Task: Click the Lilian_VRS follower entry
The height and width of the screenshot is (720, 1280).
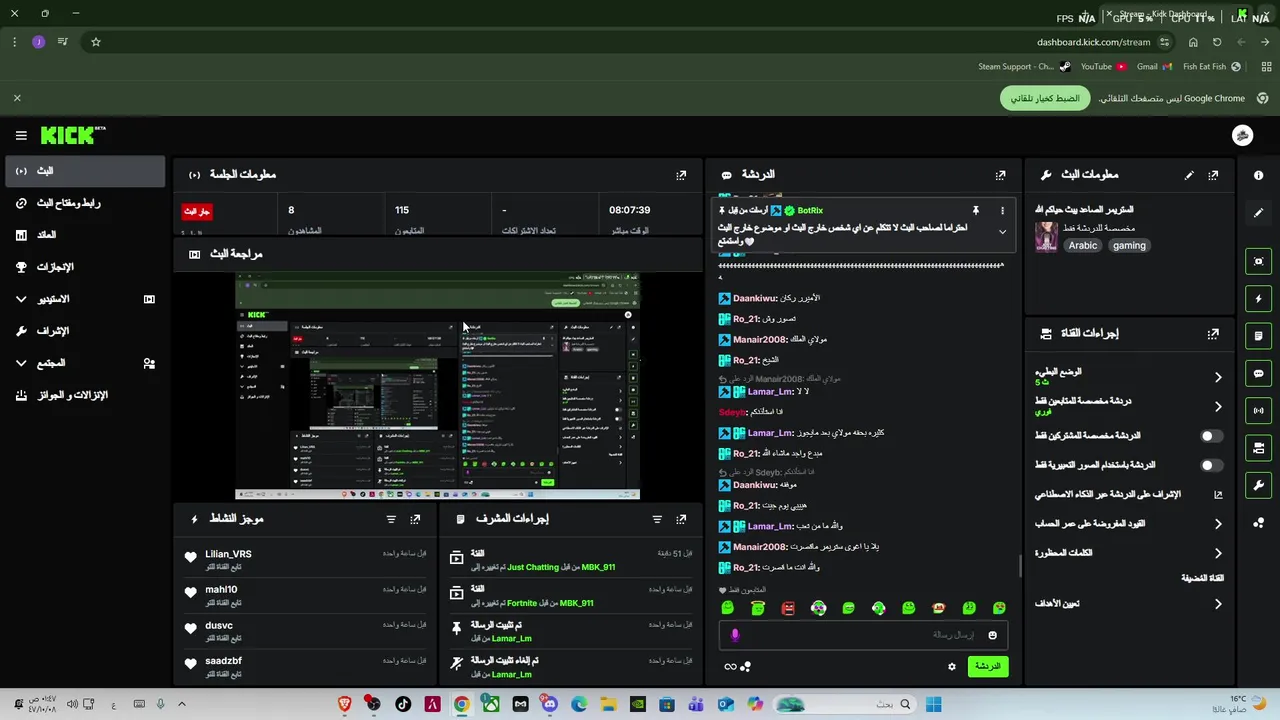Action: click(x=306, y=559)
